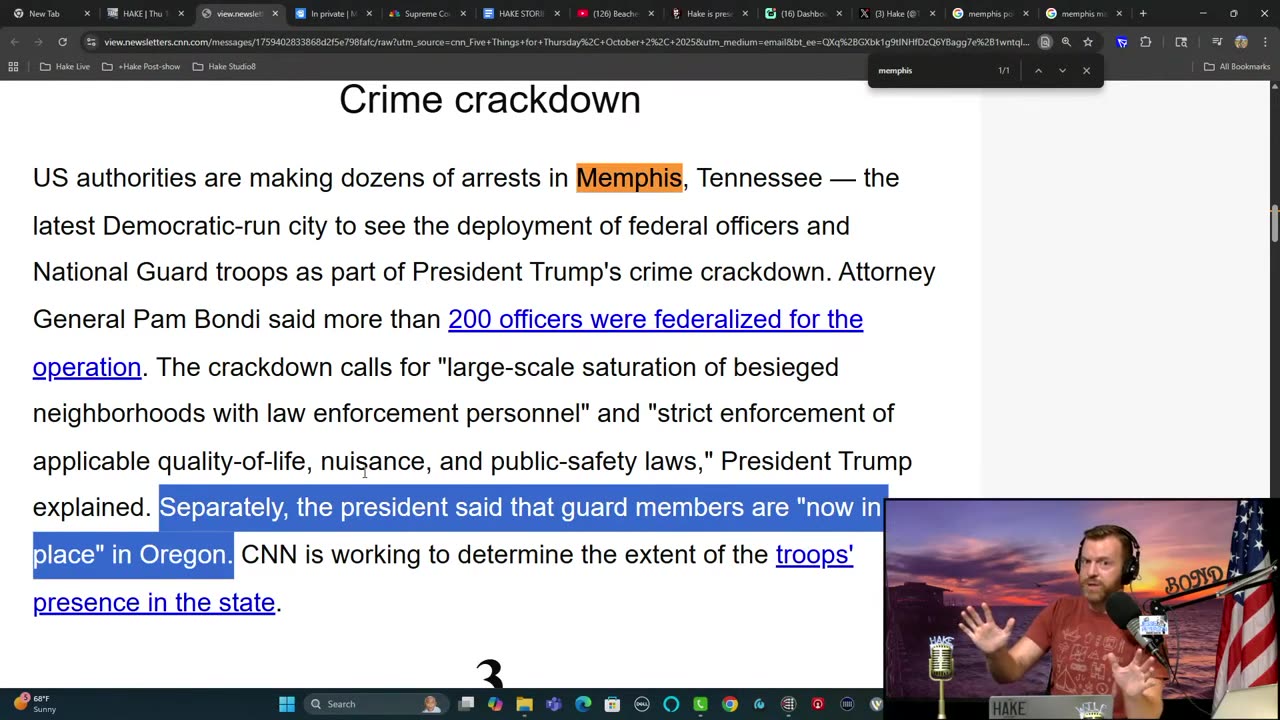Open the media controls icon
1280x720 pixels.
point(1217,42)
